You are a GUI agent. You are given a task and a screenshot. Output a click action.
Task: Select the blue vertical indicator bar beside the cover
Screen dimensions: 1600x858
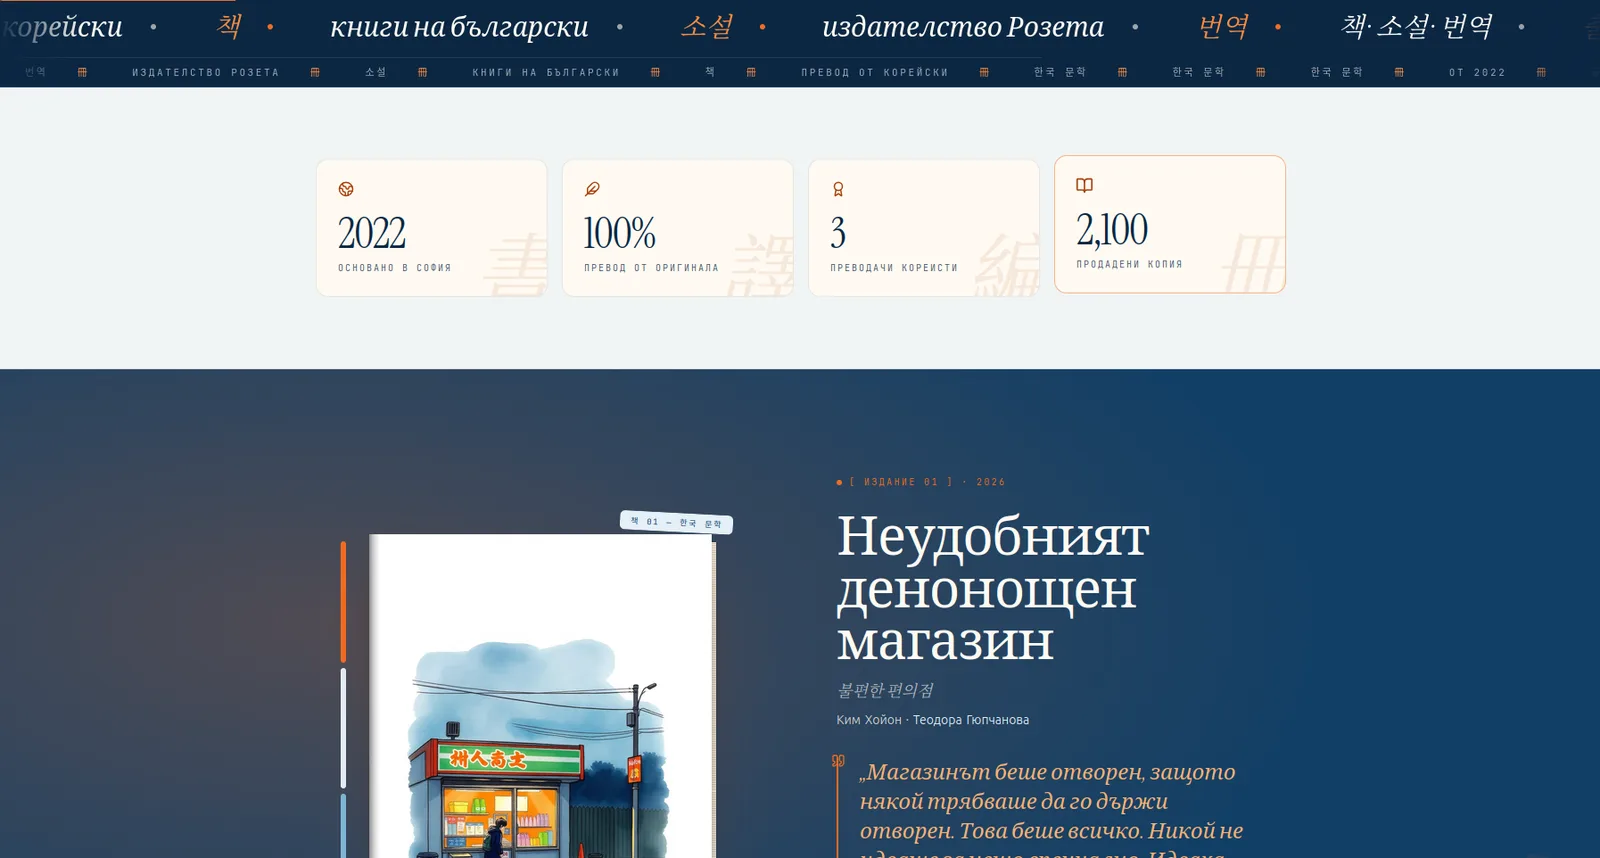pos(343,826)
